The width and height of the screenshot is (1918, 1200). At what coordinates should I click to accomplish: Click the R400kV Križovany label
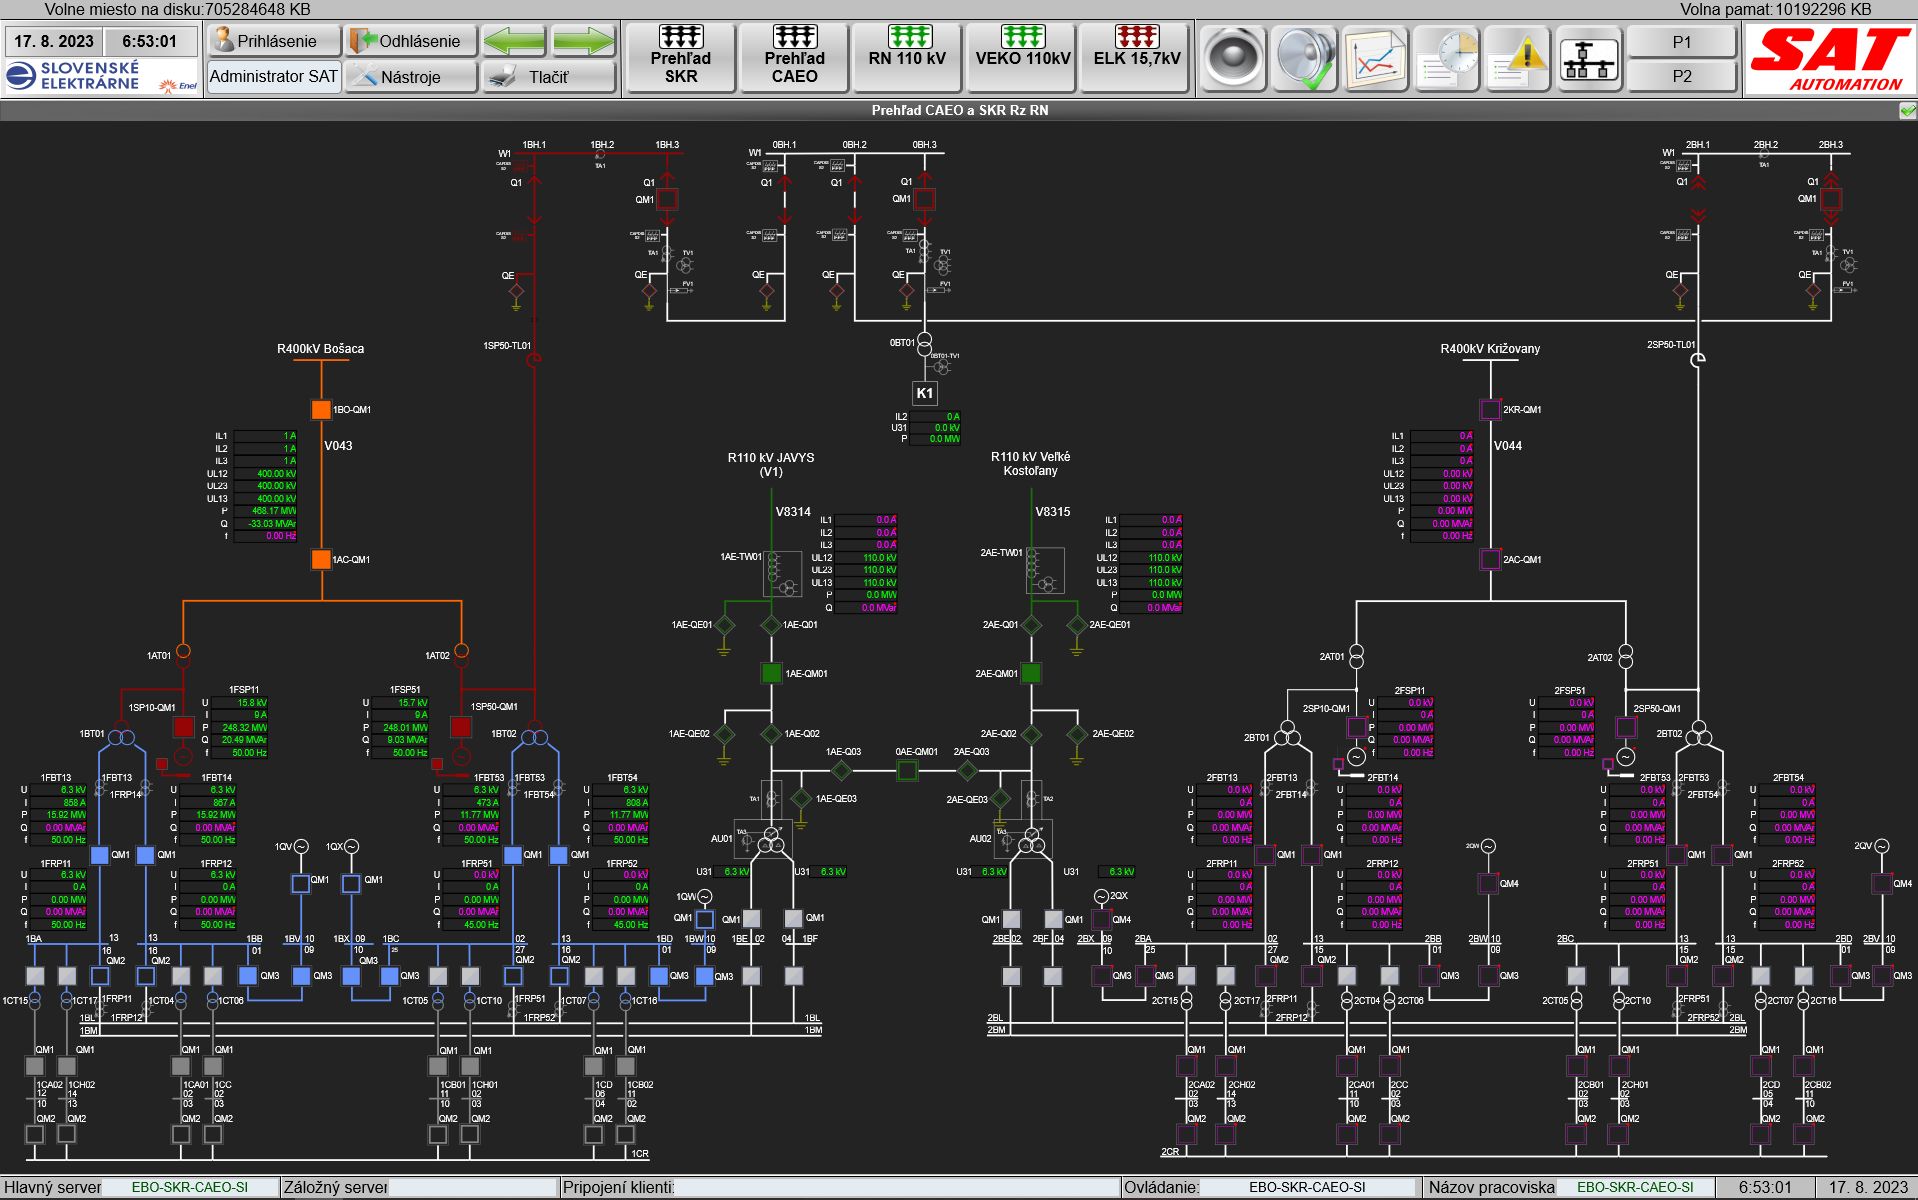pyautogui.click(x=1490, y=349)
